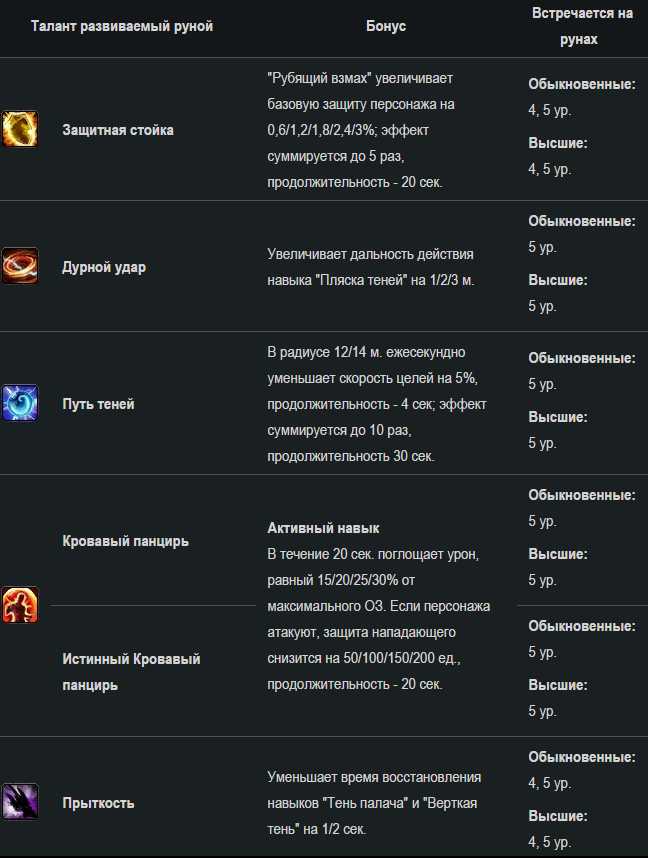The height and width of the screenshot is (858, 648).
Task: Select the Кровавый панцирь talent name
Action: click(125, 541)
